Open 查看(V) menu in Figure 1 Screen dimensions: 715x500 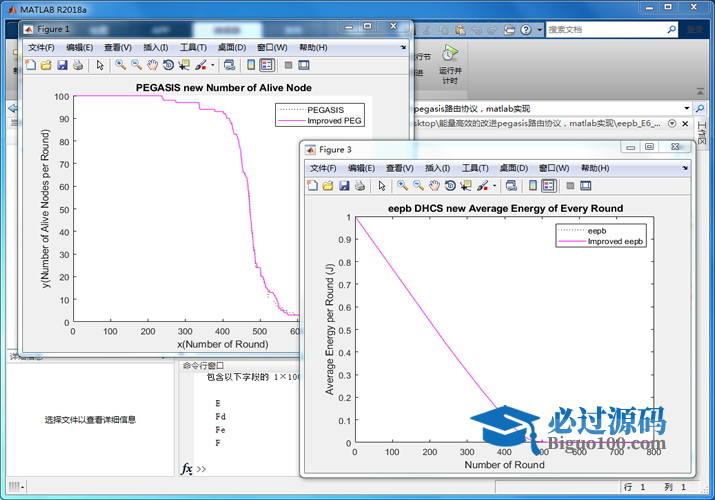tap(118, 47)
